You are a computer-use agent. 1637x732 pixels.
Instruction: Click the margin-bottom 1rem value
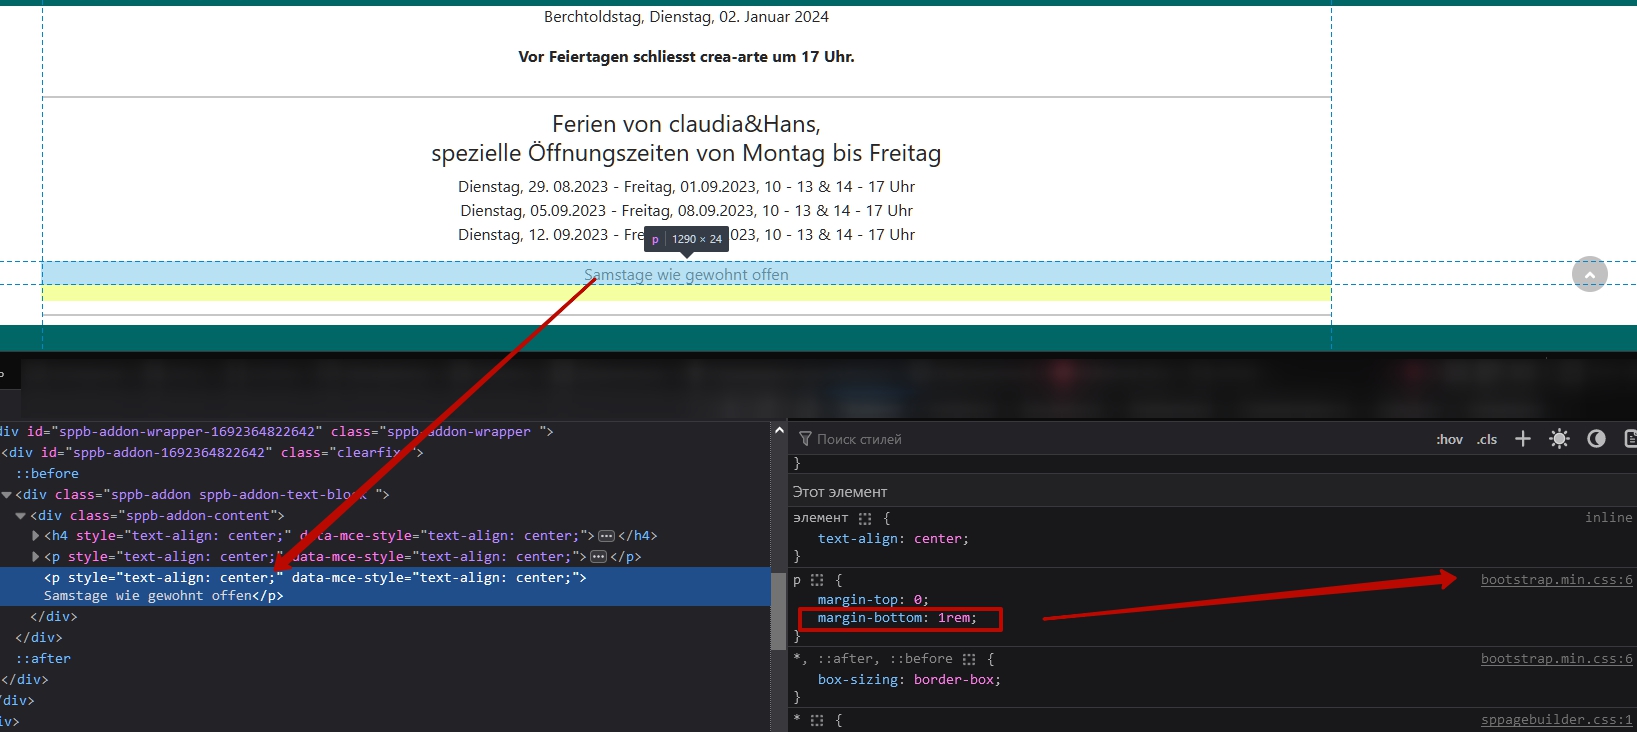coord(953,618)
